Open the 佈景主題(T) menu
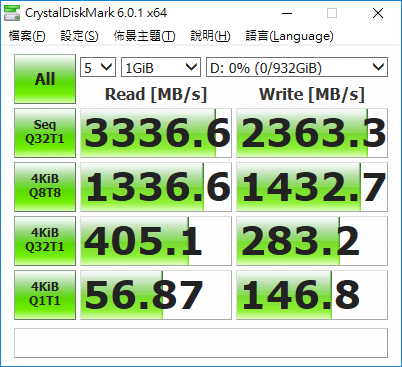The image size is (402, 367). click(x=144, y=36)
